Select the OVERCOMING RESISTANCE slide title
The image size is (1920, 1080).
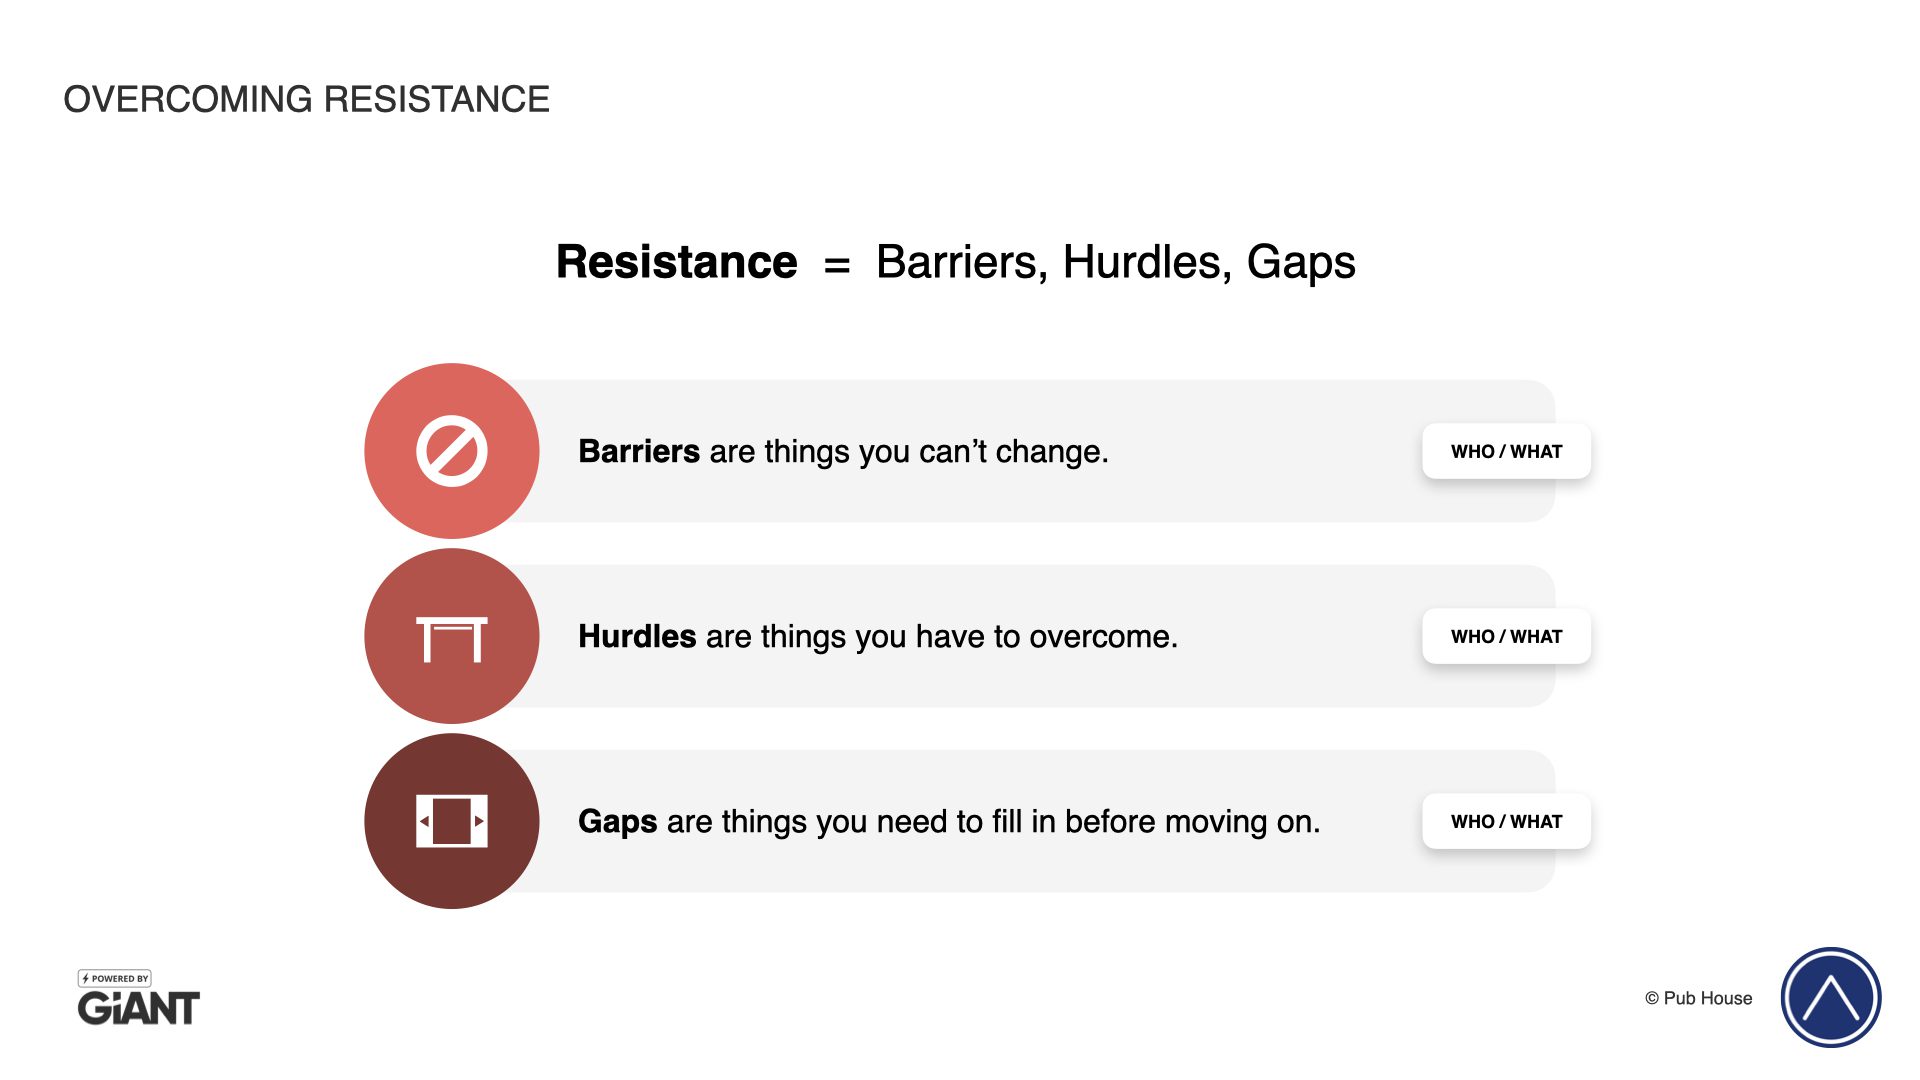click(x=306, y=99)
